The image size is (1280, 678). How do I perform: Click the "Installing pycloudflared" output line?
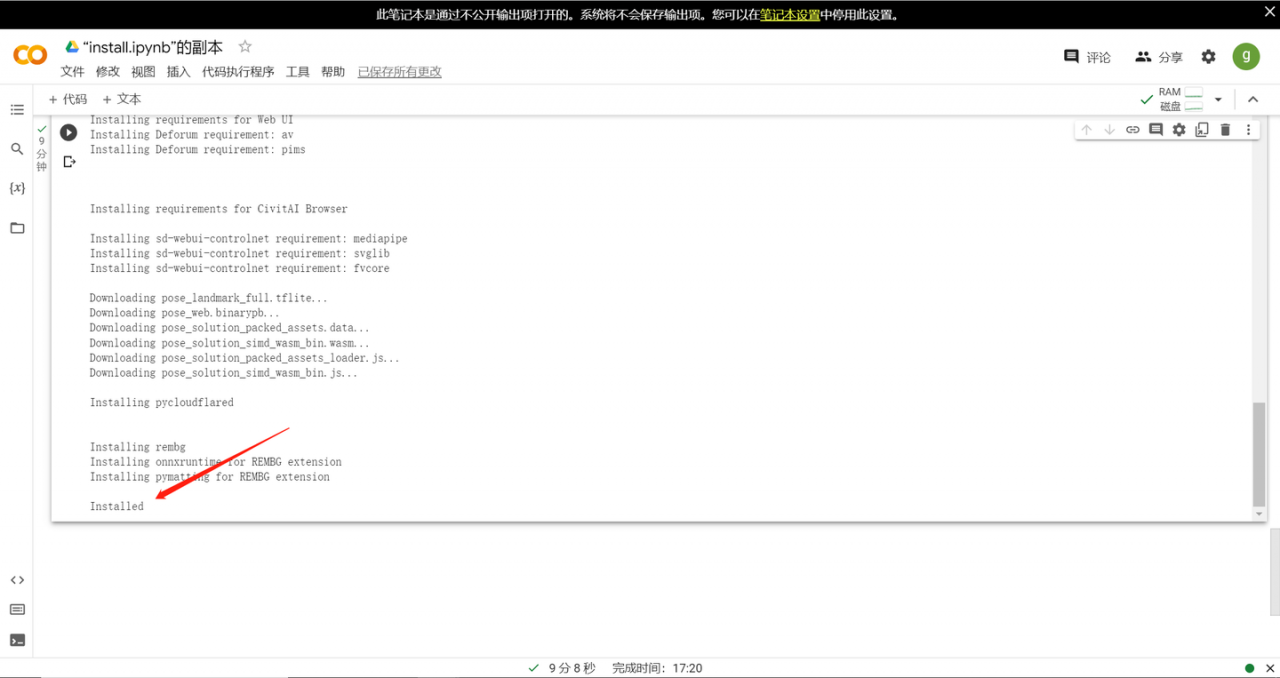coord(162,403)
